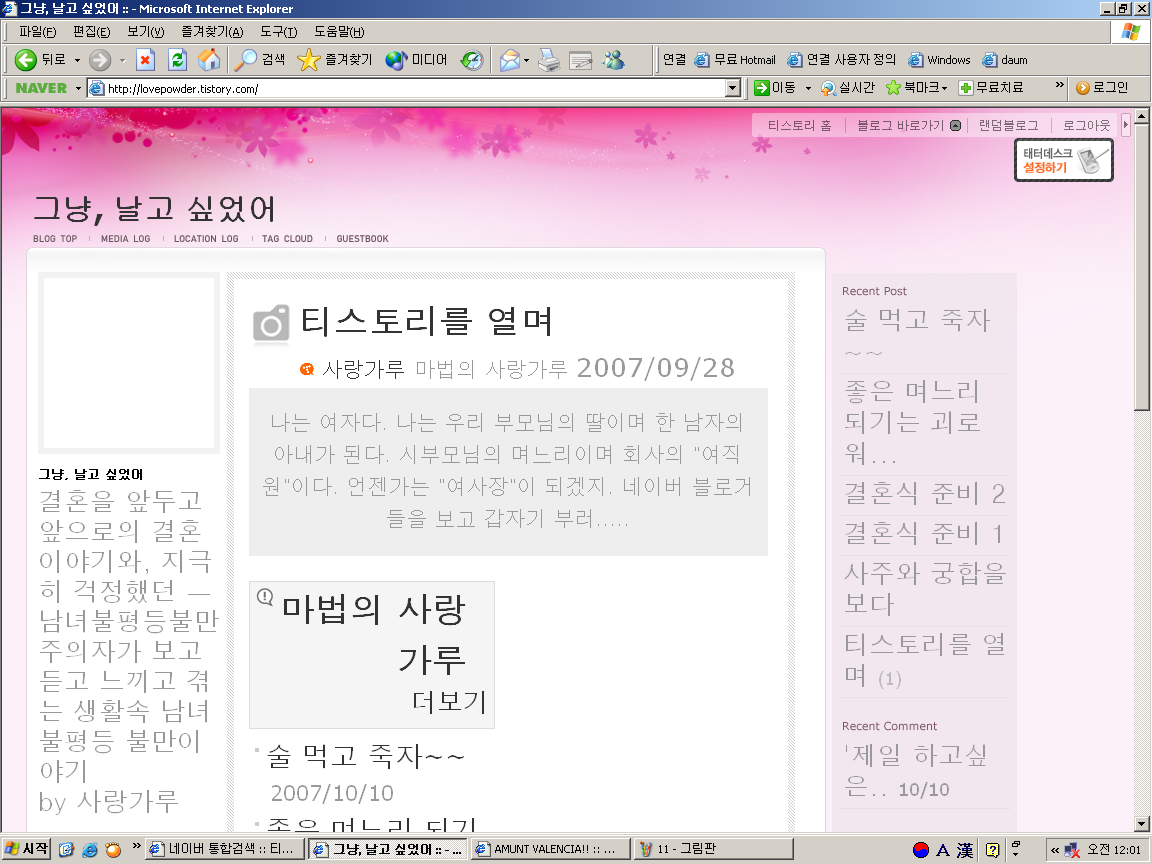The height and width of the screenshot is (864, 1152).
Task: Click the 태터데스크 설정하기 badge
Action: (x=1064, y=160)
